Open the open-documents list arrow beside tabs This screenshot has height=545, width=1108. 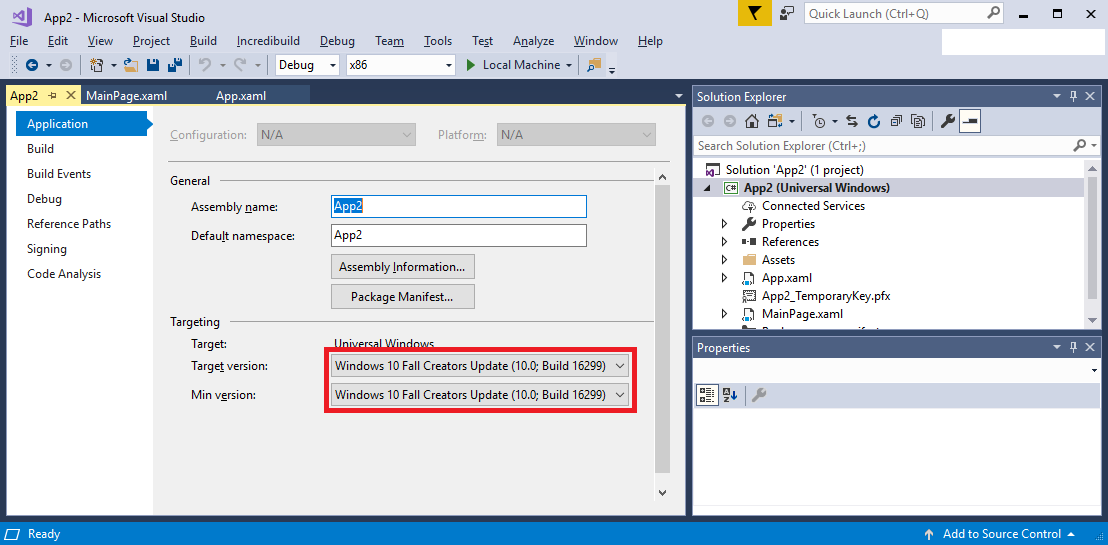[x=678, y=95]
